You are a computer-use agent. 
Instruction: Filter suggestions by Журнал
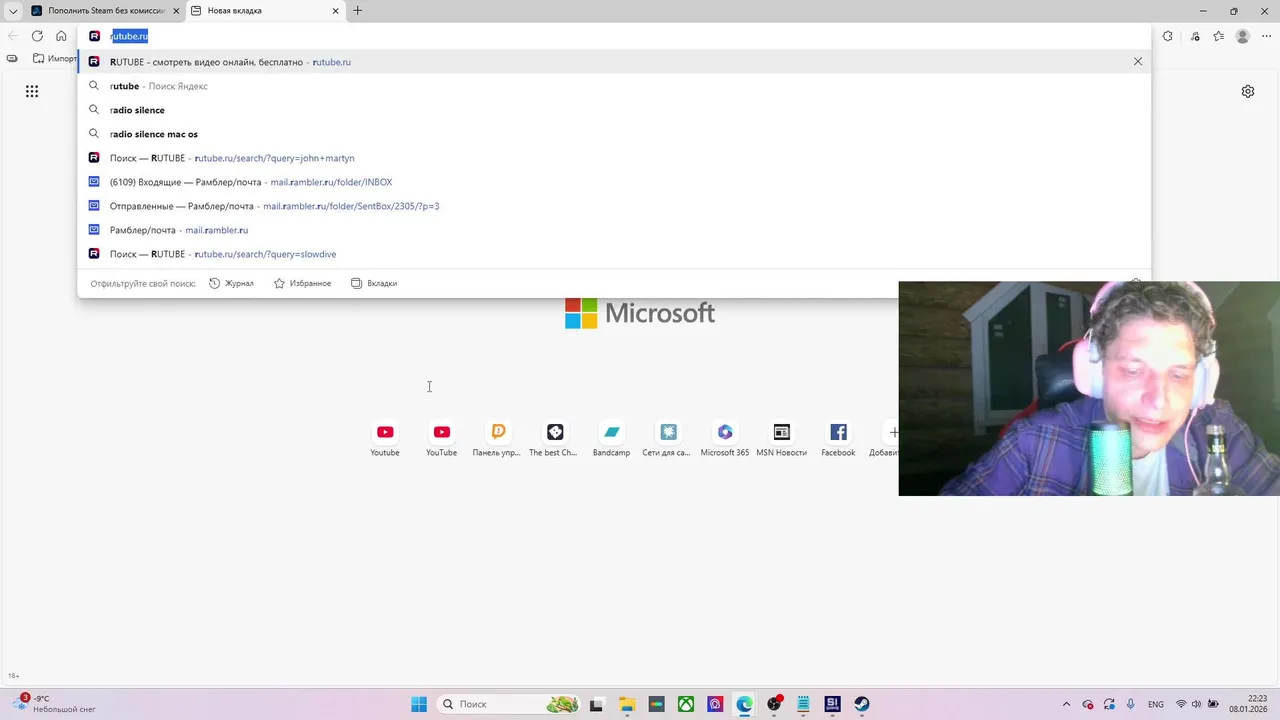tap(231, 283)
